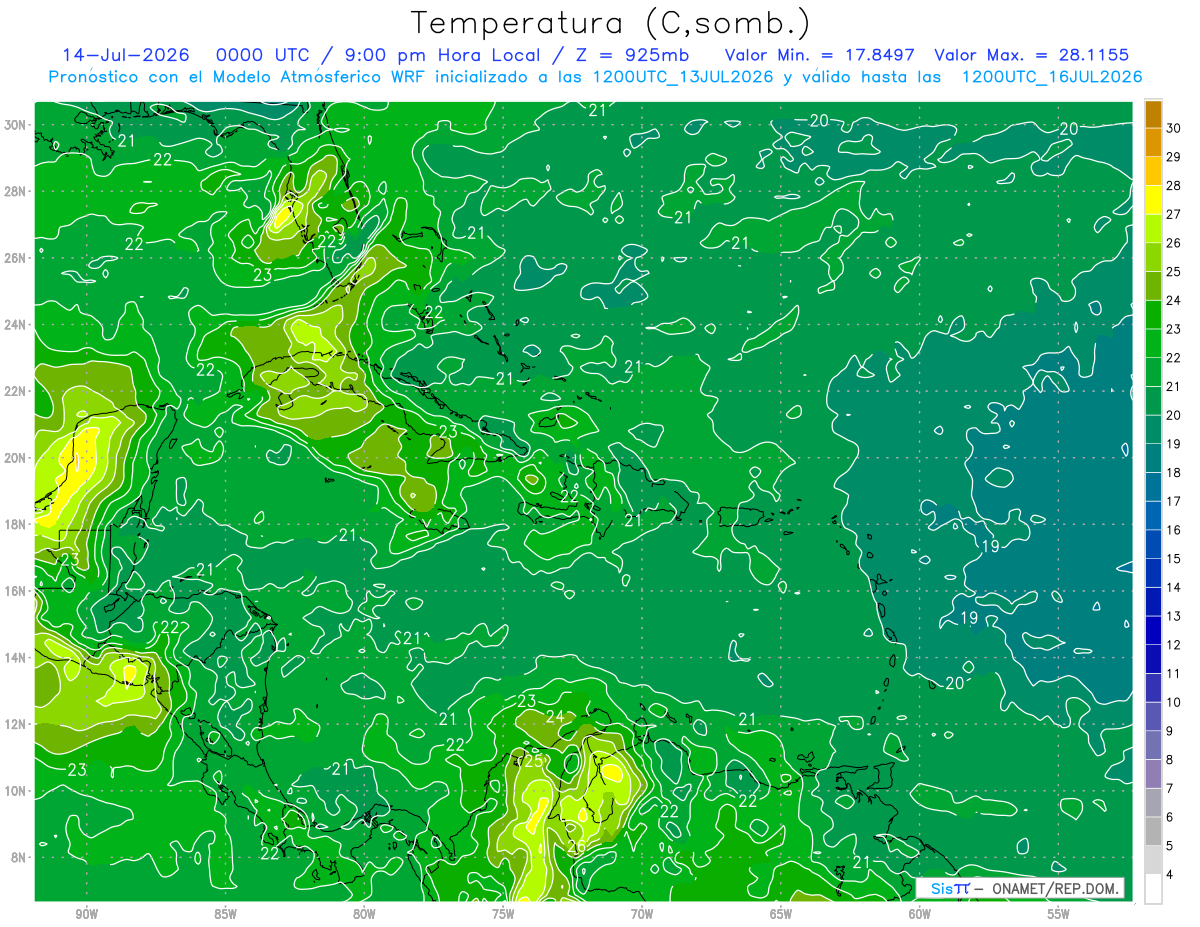
Task: Click the '14N' latitude axis label
Action: (17, 657)
